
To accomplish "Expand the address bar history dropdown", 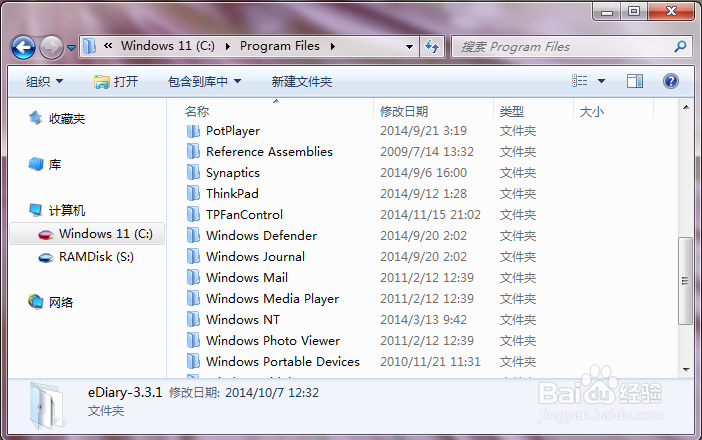I will click(409, 47).
